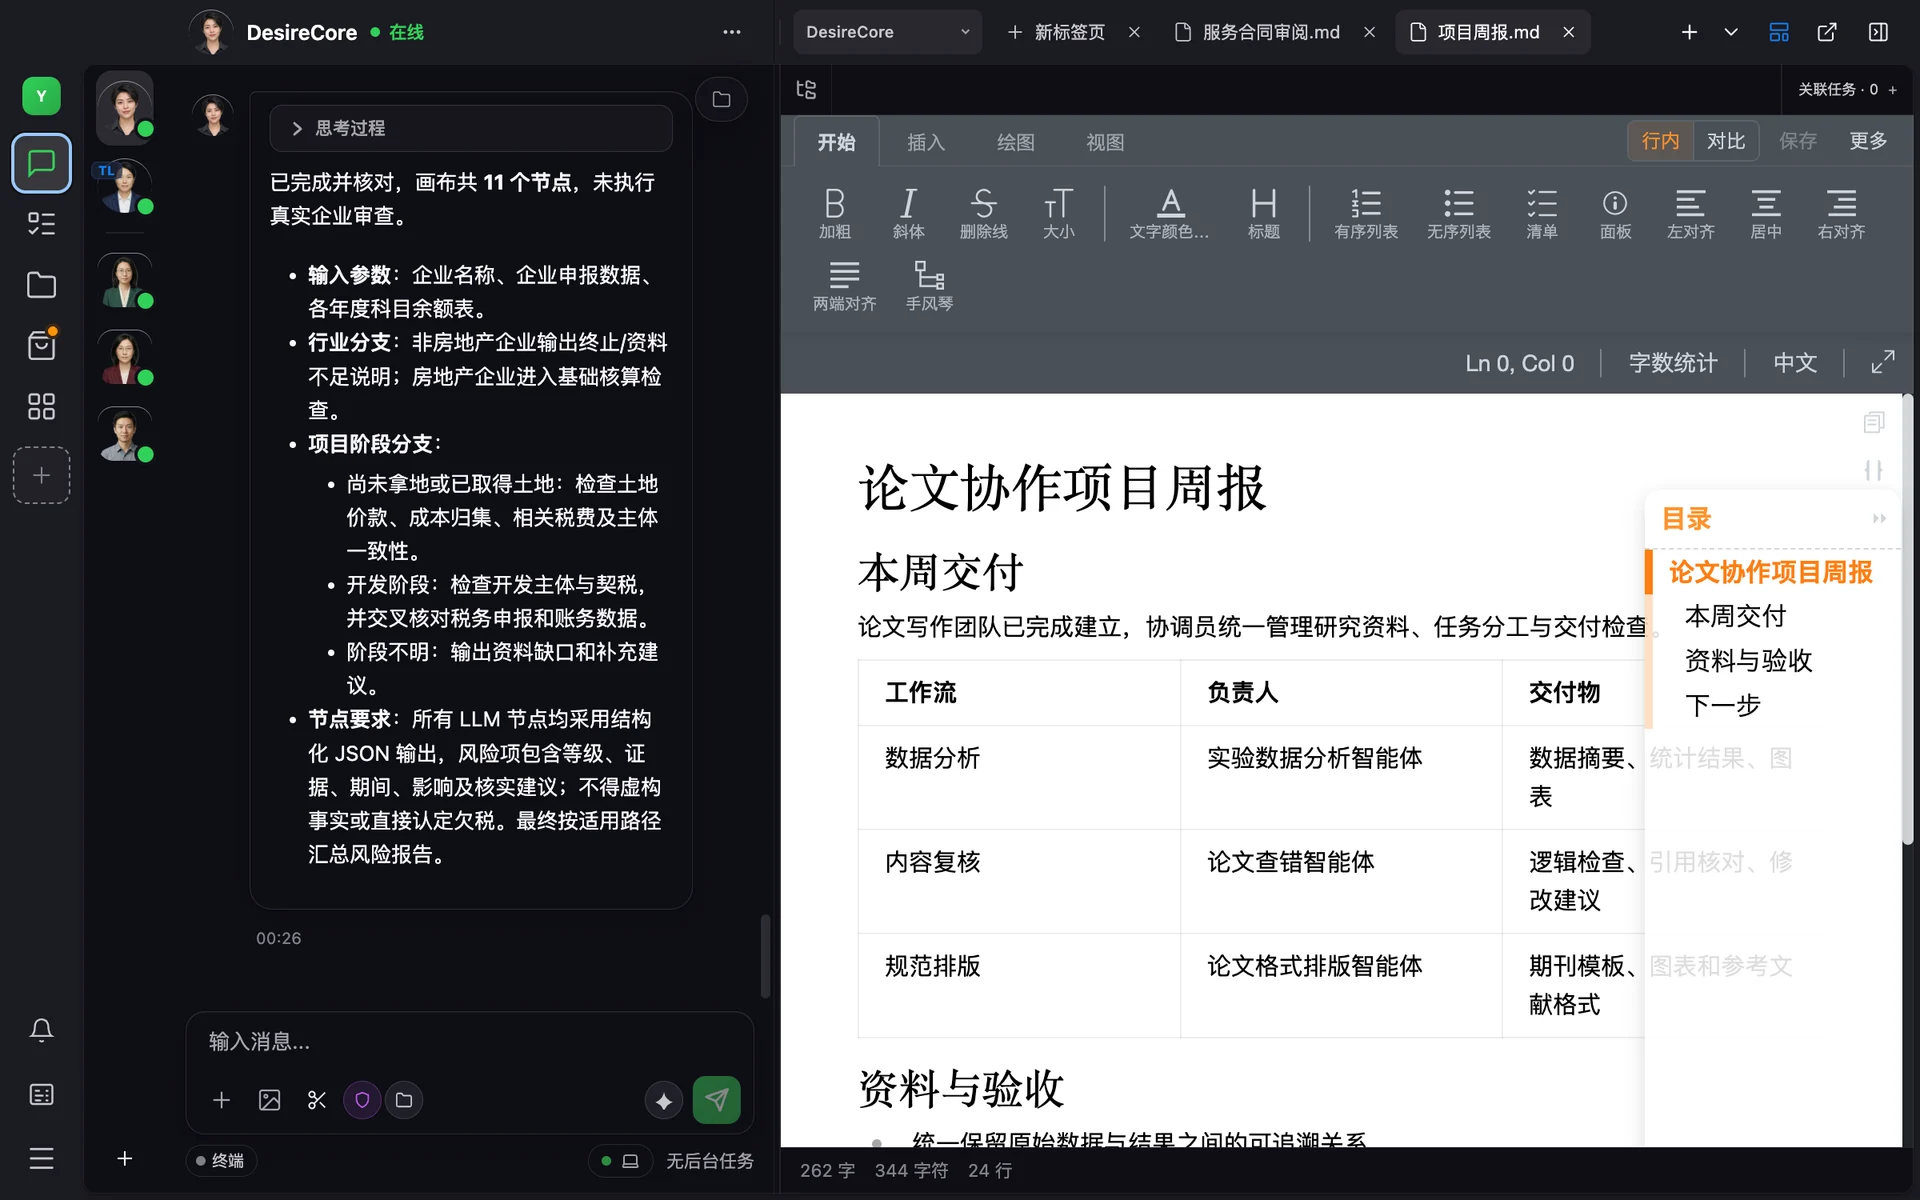The width and height of the screenshot is (1920, 1200).
Task: Open notifications bell in sidebar
Action: tap(41, 1030)
